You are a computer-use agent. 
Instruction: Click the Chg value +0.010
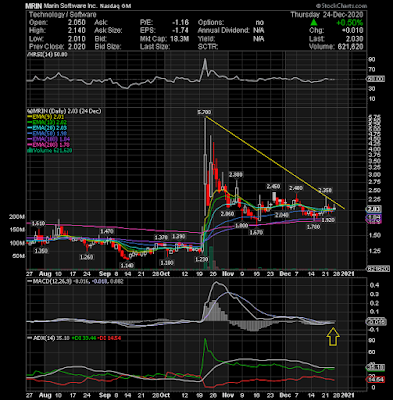(352, 30)
